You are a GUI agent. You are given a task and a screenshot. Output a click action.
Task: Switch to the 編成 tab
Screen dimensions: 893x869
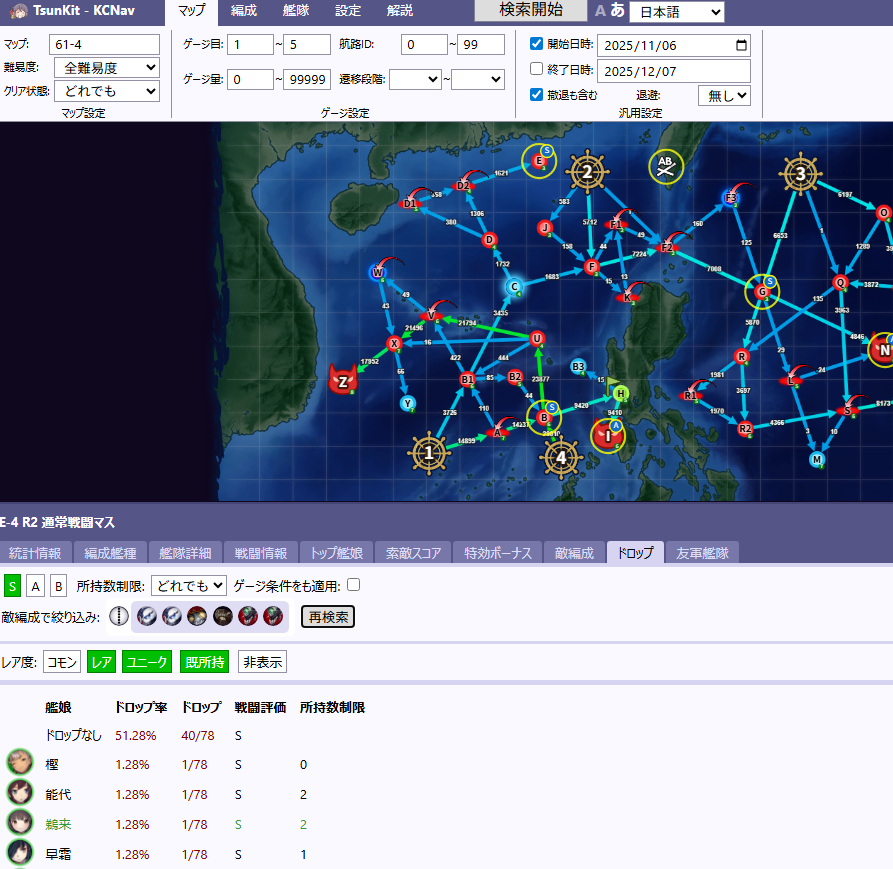tap(244, 10)
